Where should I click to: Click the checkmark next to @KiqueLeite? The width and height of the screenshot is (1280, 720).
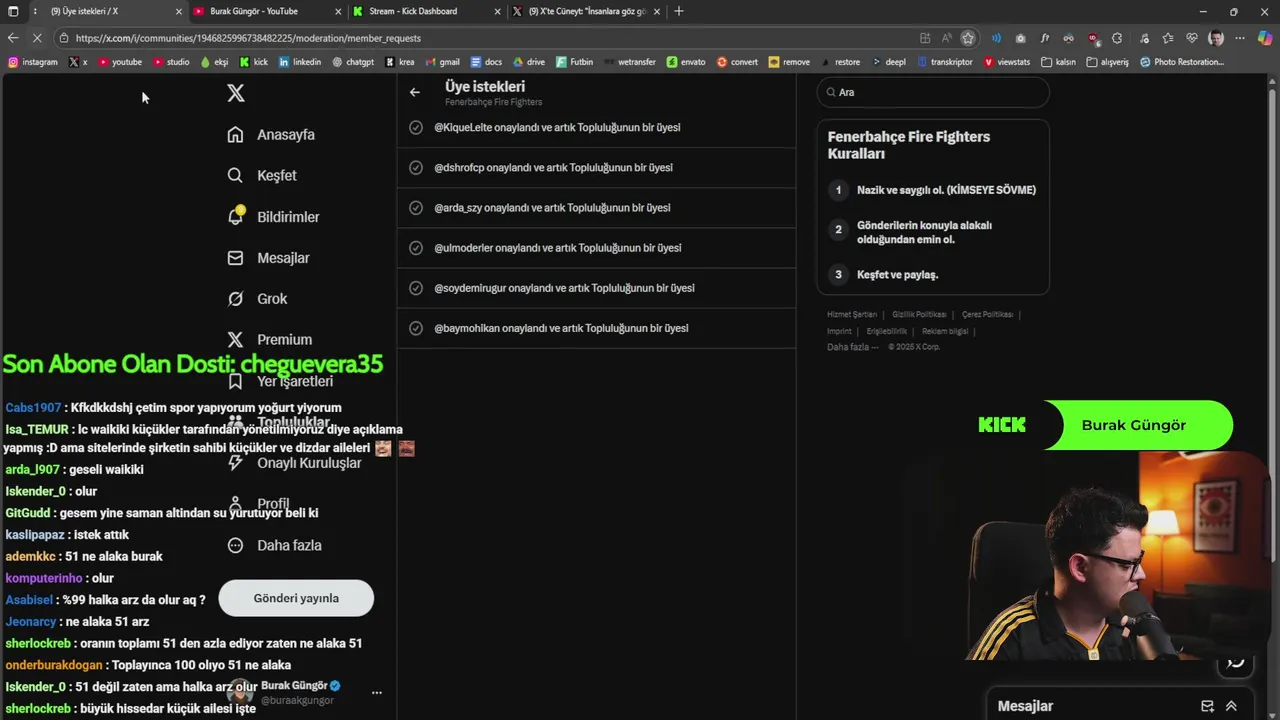pyautogui.click(x=416, y=127)
